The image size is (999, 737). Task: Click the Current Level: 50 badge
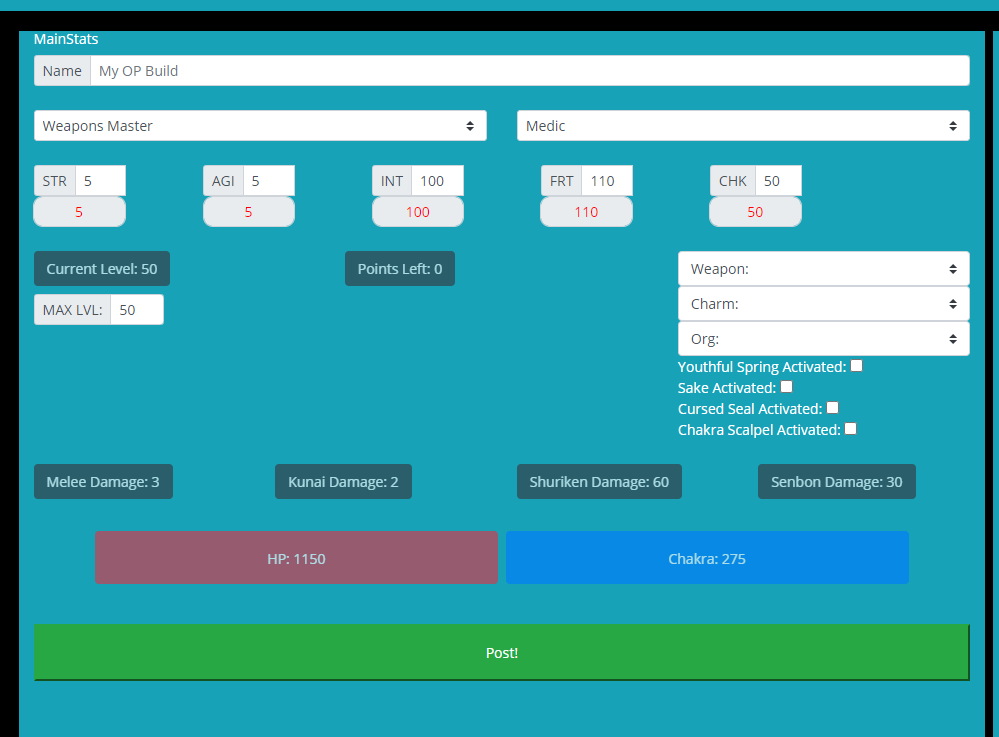tap(102, 269)
